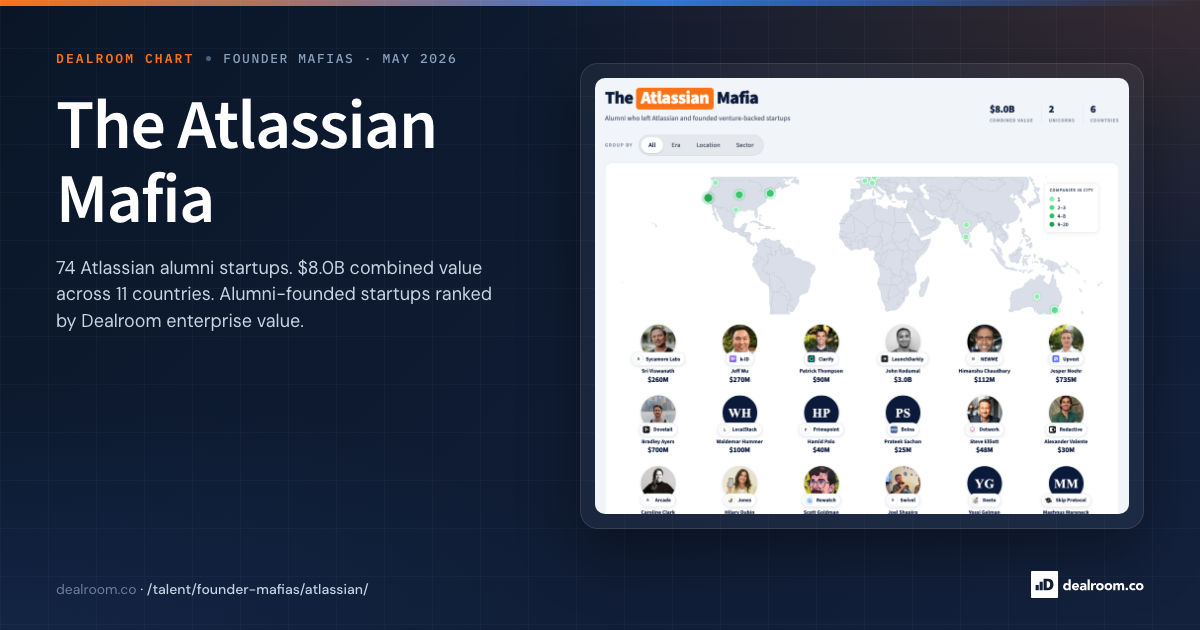Open Patrick Thompson's profile photo
Viewport: 1200px width, 630px height.
click(821, 340)
